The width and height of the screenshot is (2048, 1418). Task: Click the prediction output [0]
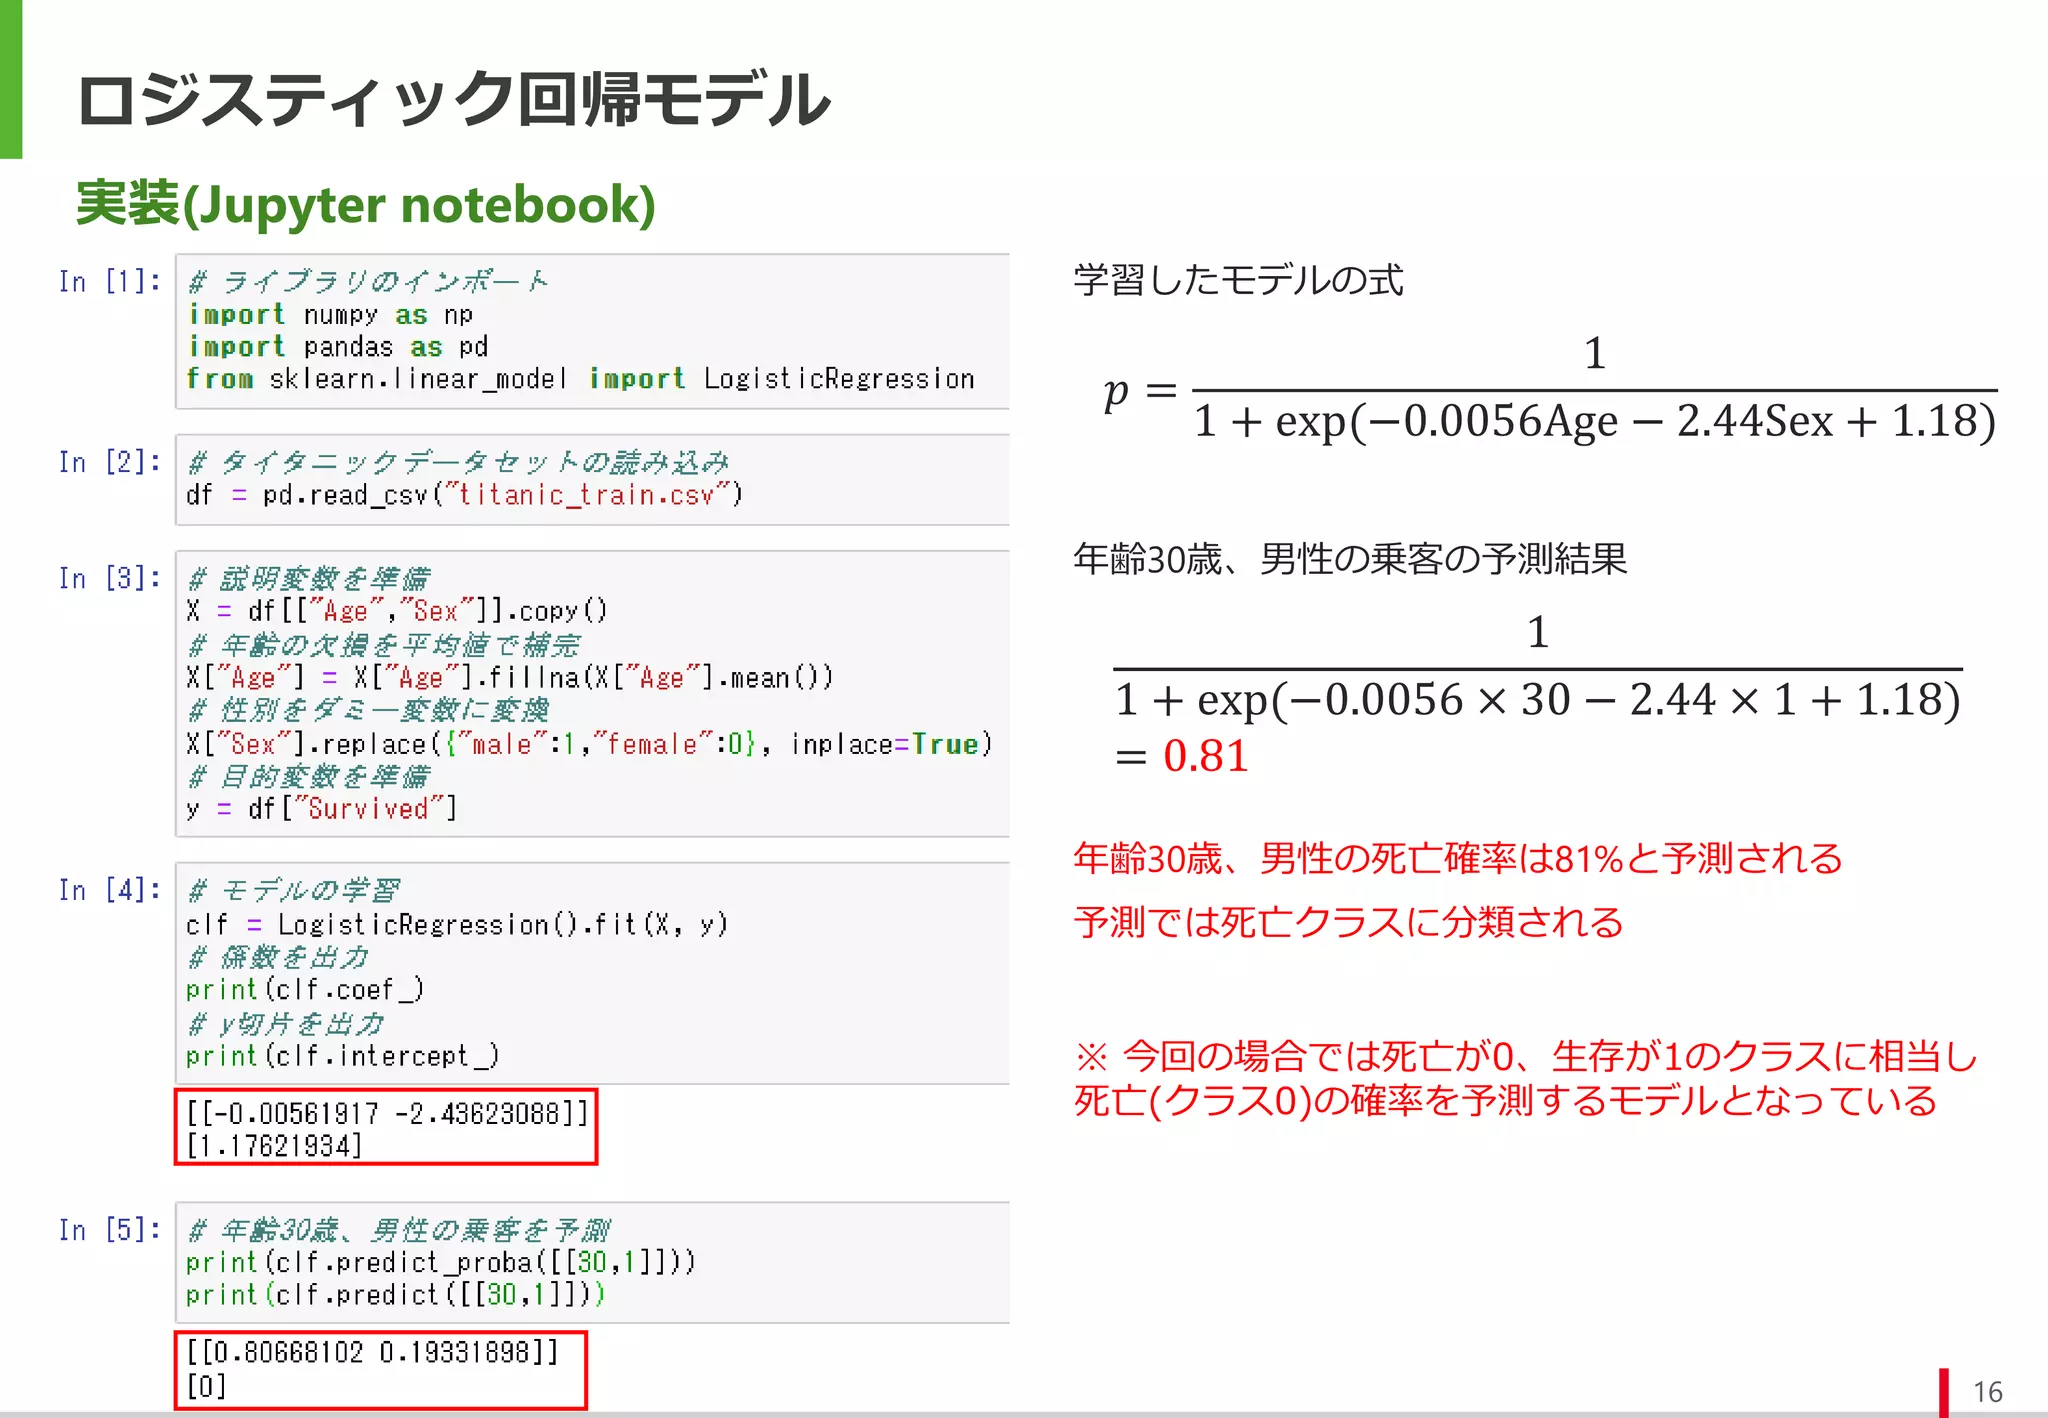(206, 1386)
